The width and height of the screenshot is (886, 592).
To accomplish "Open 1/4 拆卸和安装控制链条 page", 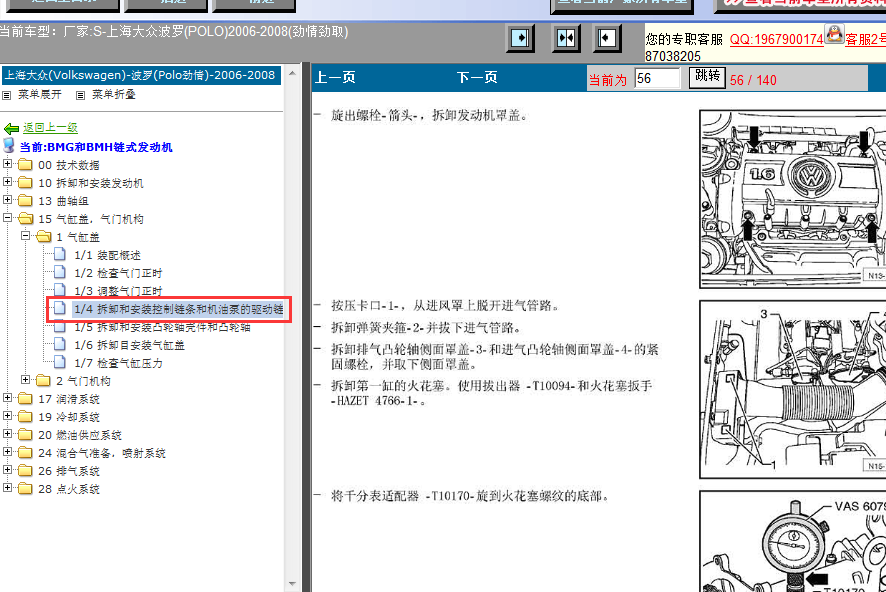I will coord(179,309).
